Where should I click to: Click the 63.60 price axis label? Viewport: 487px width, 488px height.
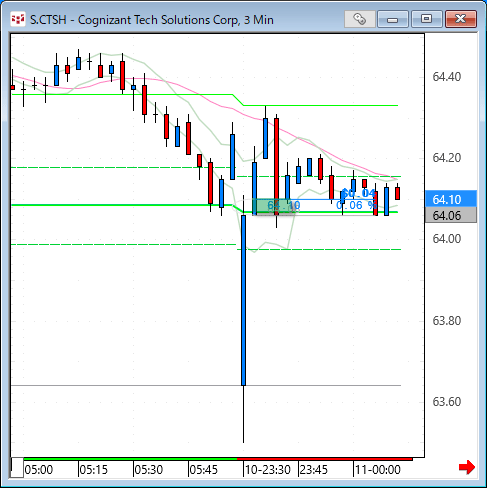click(x=447, y=402)
